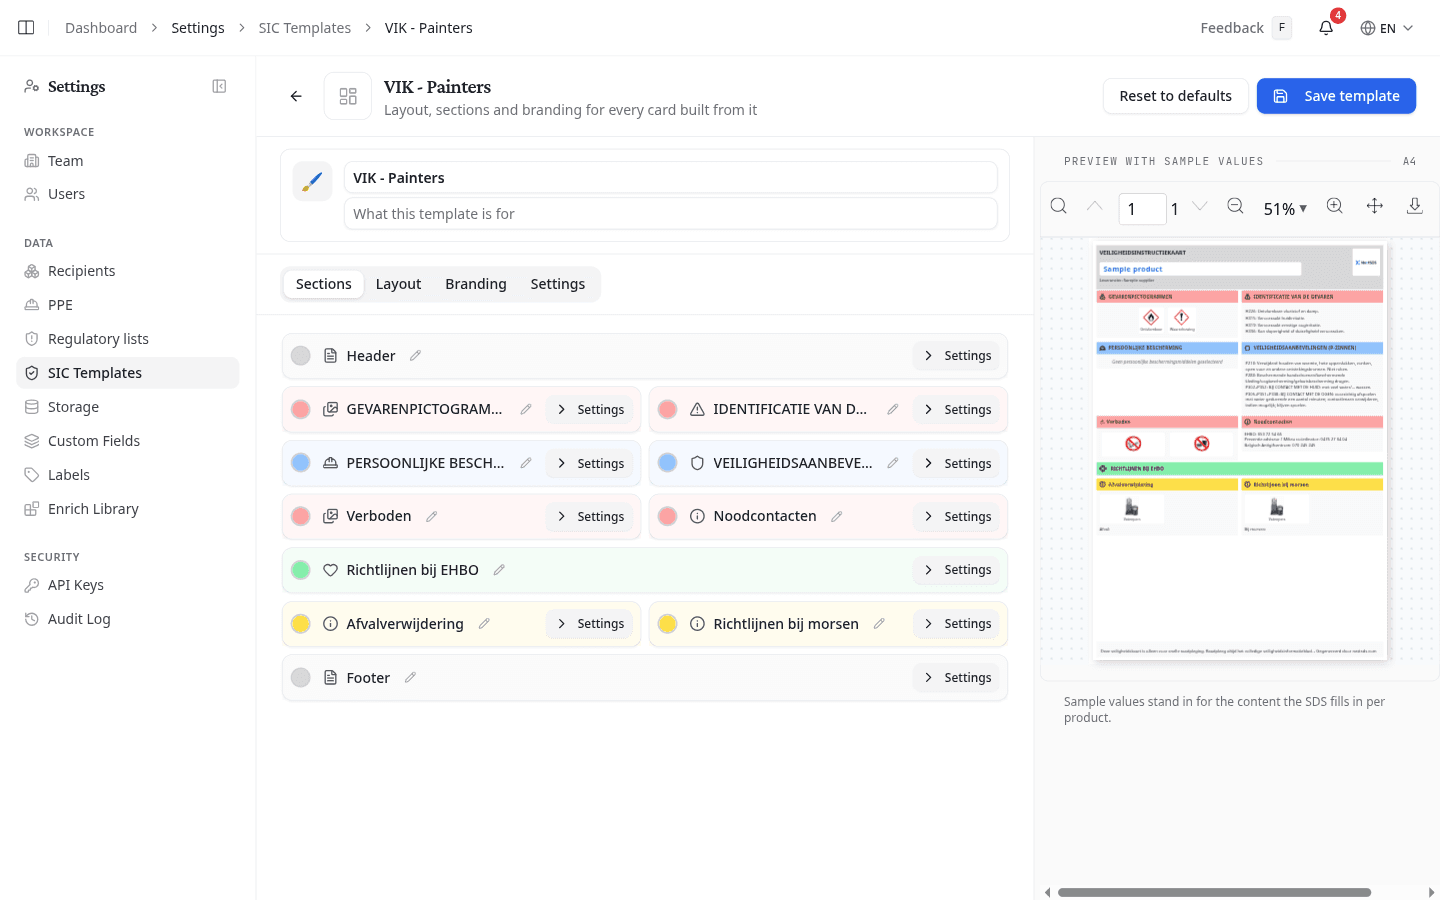
Task: Change the blue swatch for VEILIGHEIDSAANBEVE…
Action: [668, 463]
